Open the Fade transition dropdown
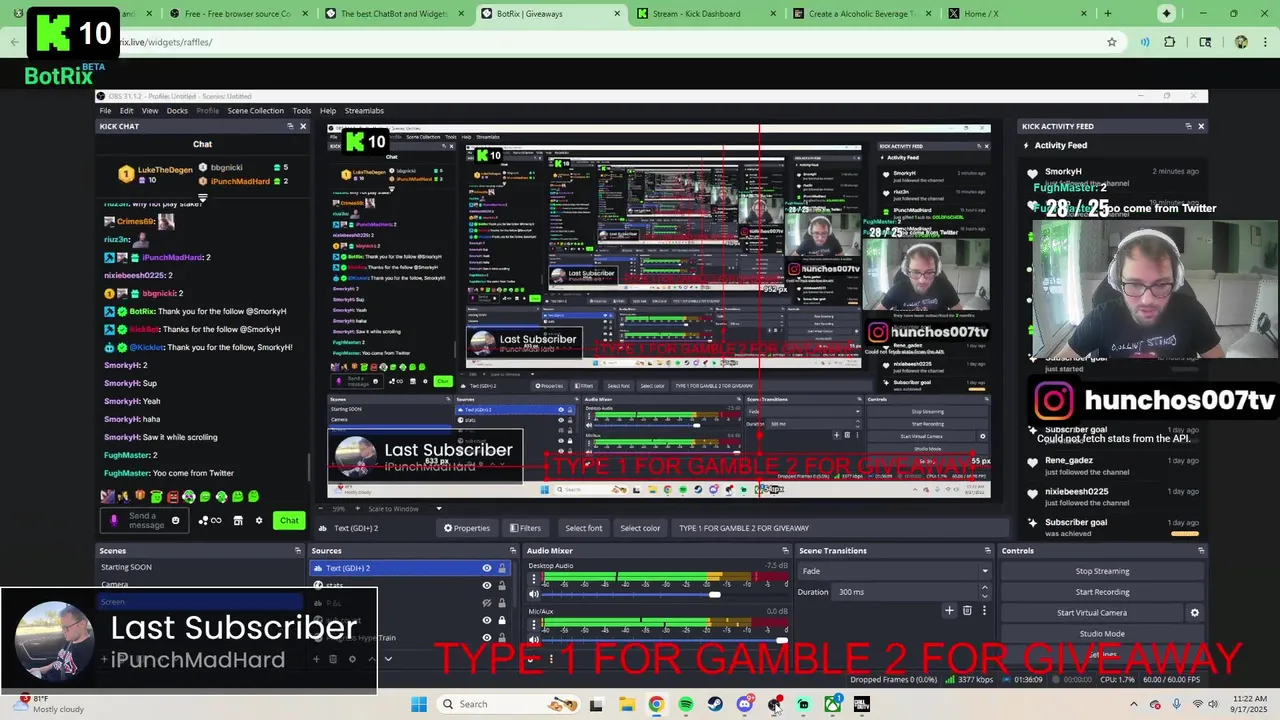The image size is (1280, 720). pyautogui.click(x=895, y=571)
